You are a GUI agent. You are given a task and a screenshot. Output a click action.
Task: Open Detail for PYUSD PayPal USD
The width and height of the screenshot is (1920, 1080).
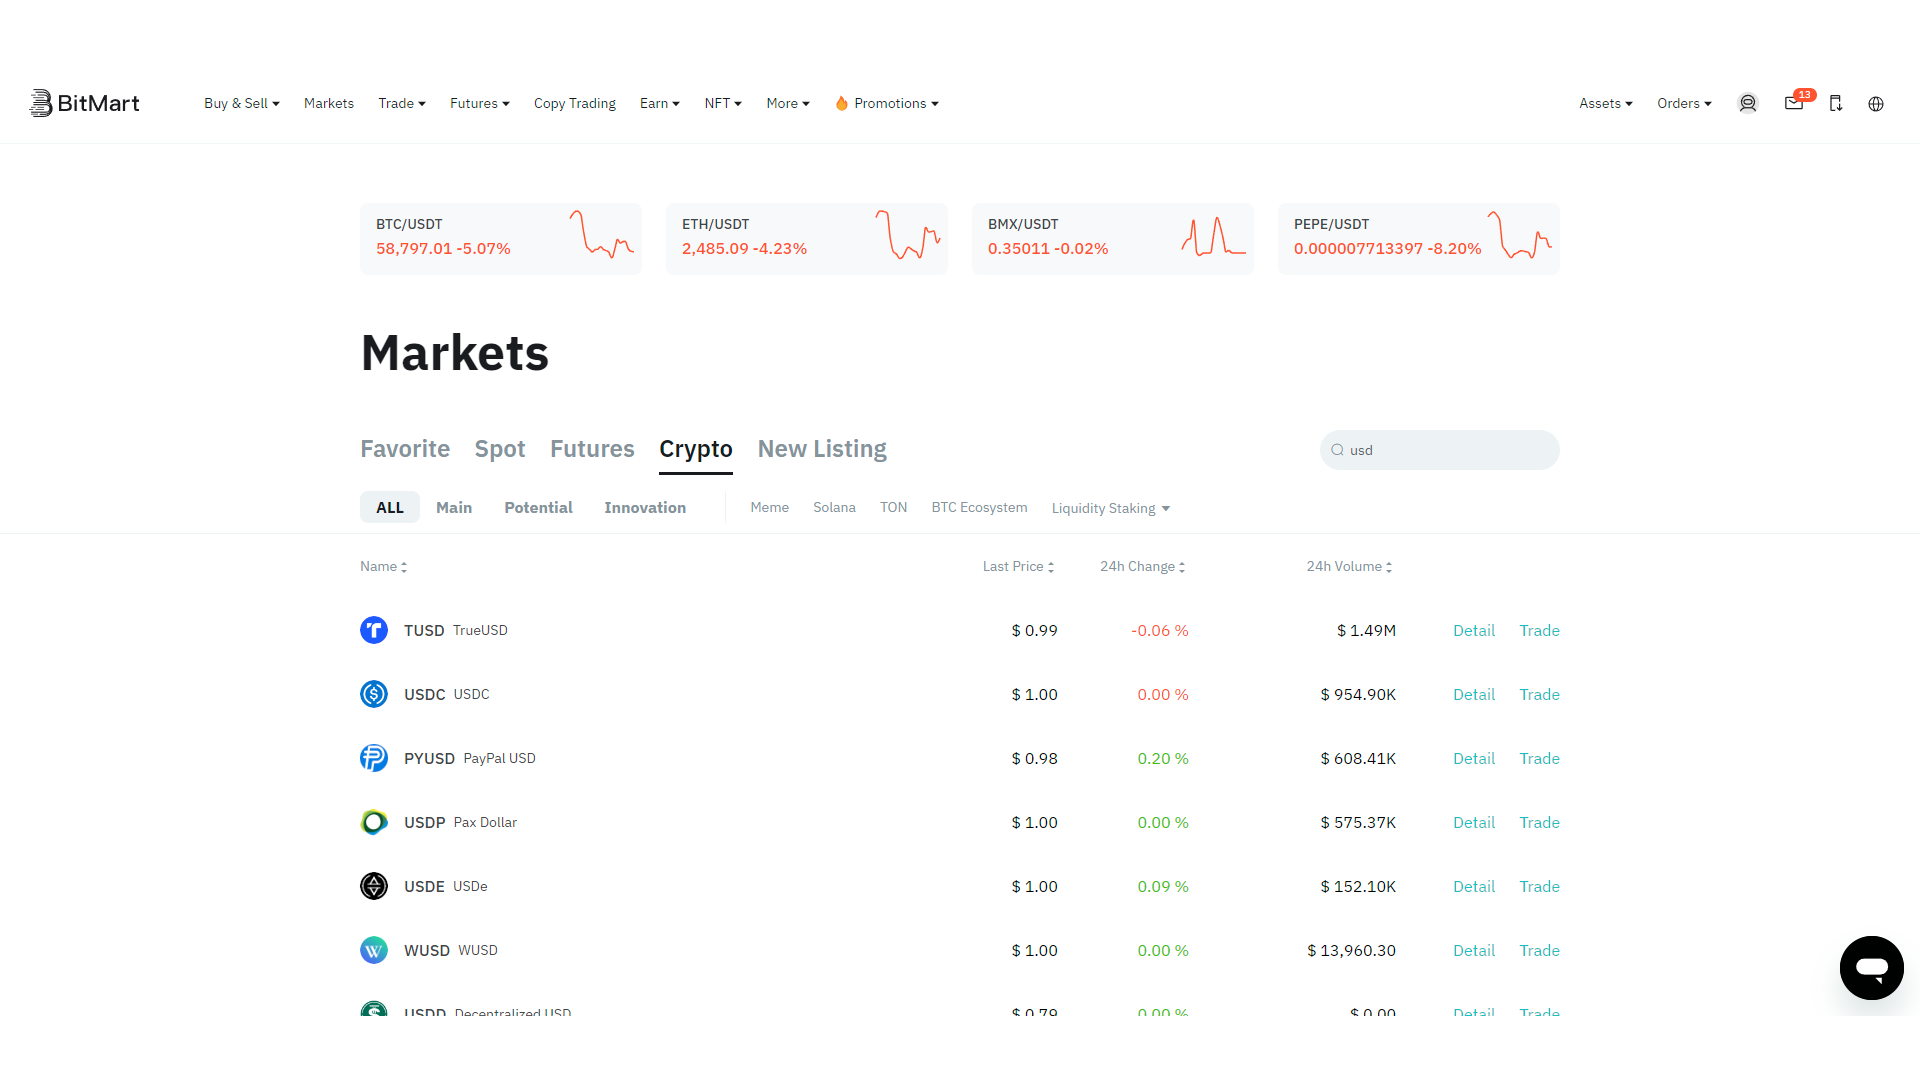click(1474, 758)
